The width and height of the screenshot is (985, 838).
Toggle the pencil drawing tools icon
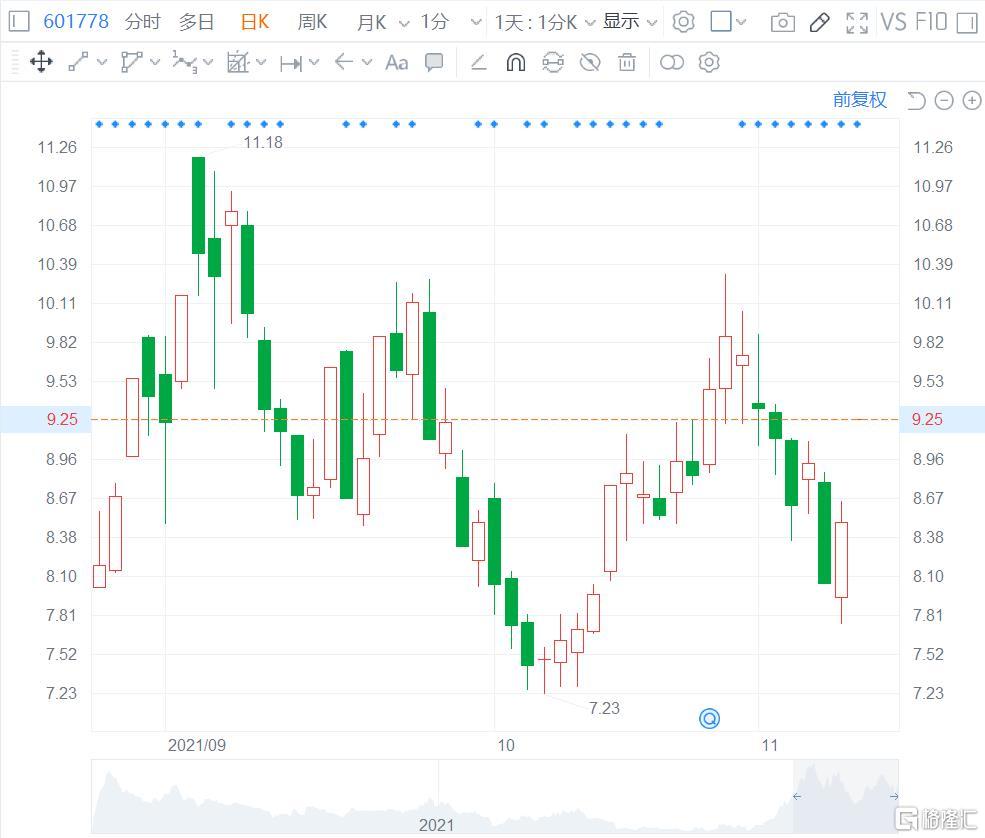pos(819,23)
